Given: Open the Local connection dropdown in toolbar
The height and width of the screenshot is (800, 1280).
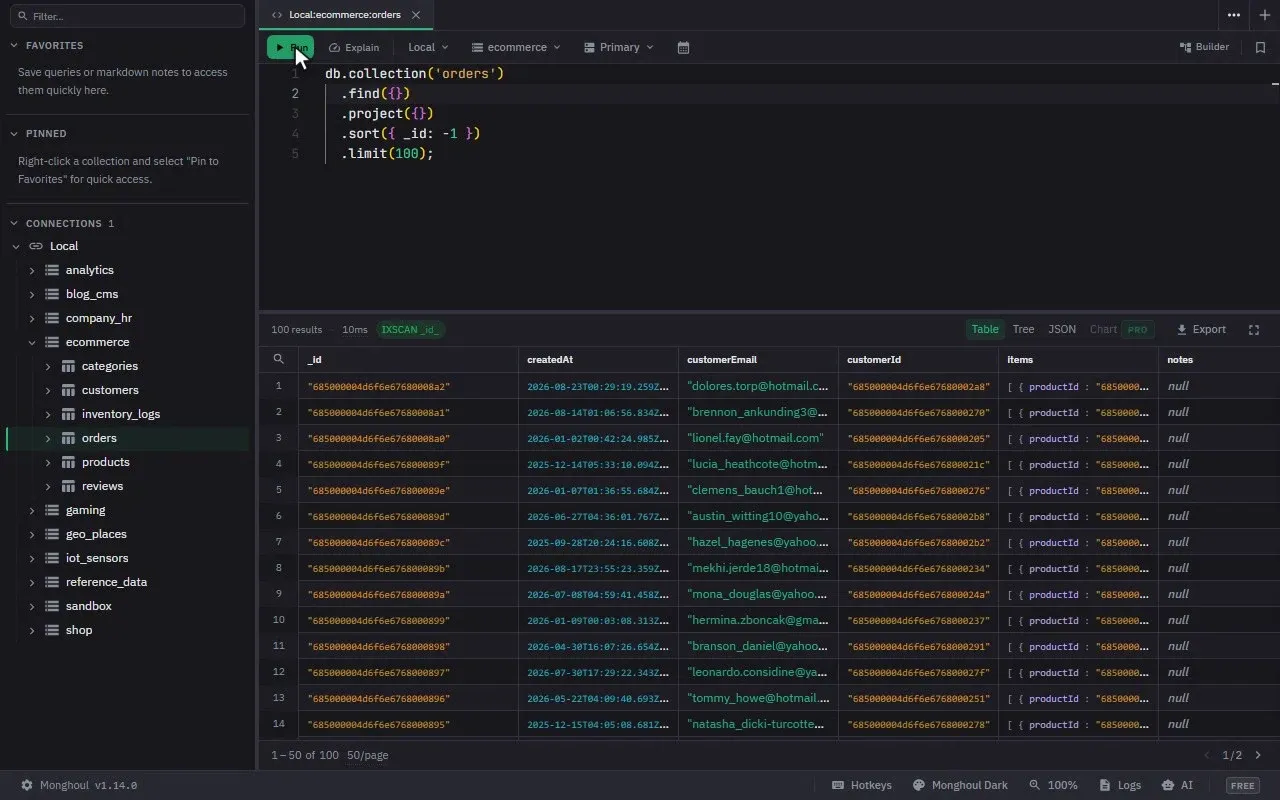Looking at the screenshot, I should coord(428,47).
